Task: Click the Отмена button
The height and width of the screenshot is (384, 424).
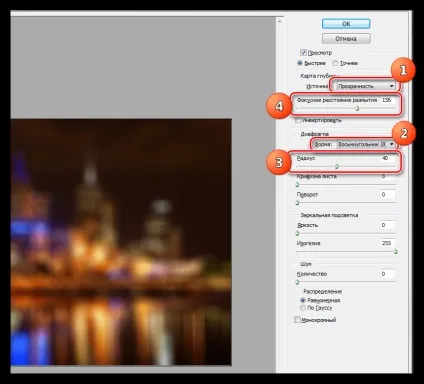Action: tap(346, 39)
